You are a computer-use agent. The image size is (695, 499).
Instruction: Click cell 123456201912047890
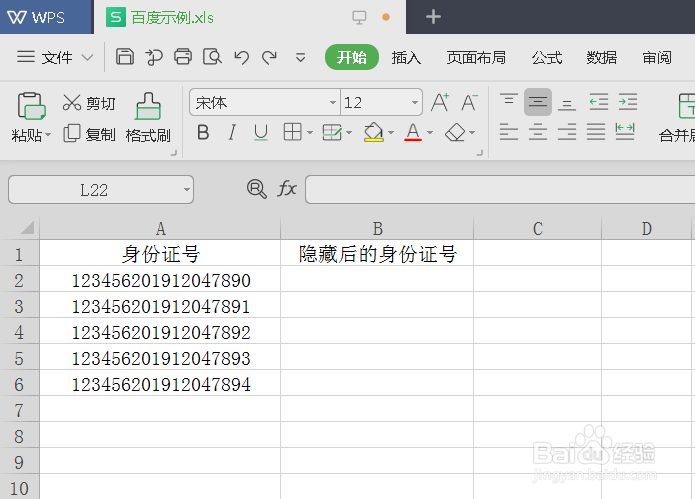[x=160, y=281]
